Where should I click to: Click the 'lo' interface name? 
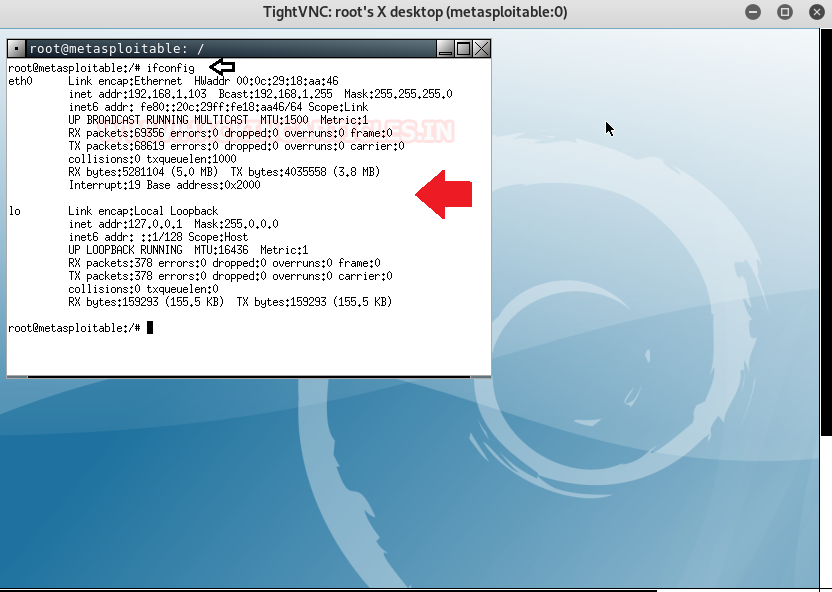point(14,211)
